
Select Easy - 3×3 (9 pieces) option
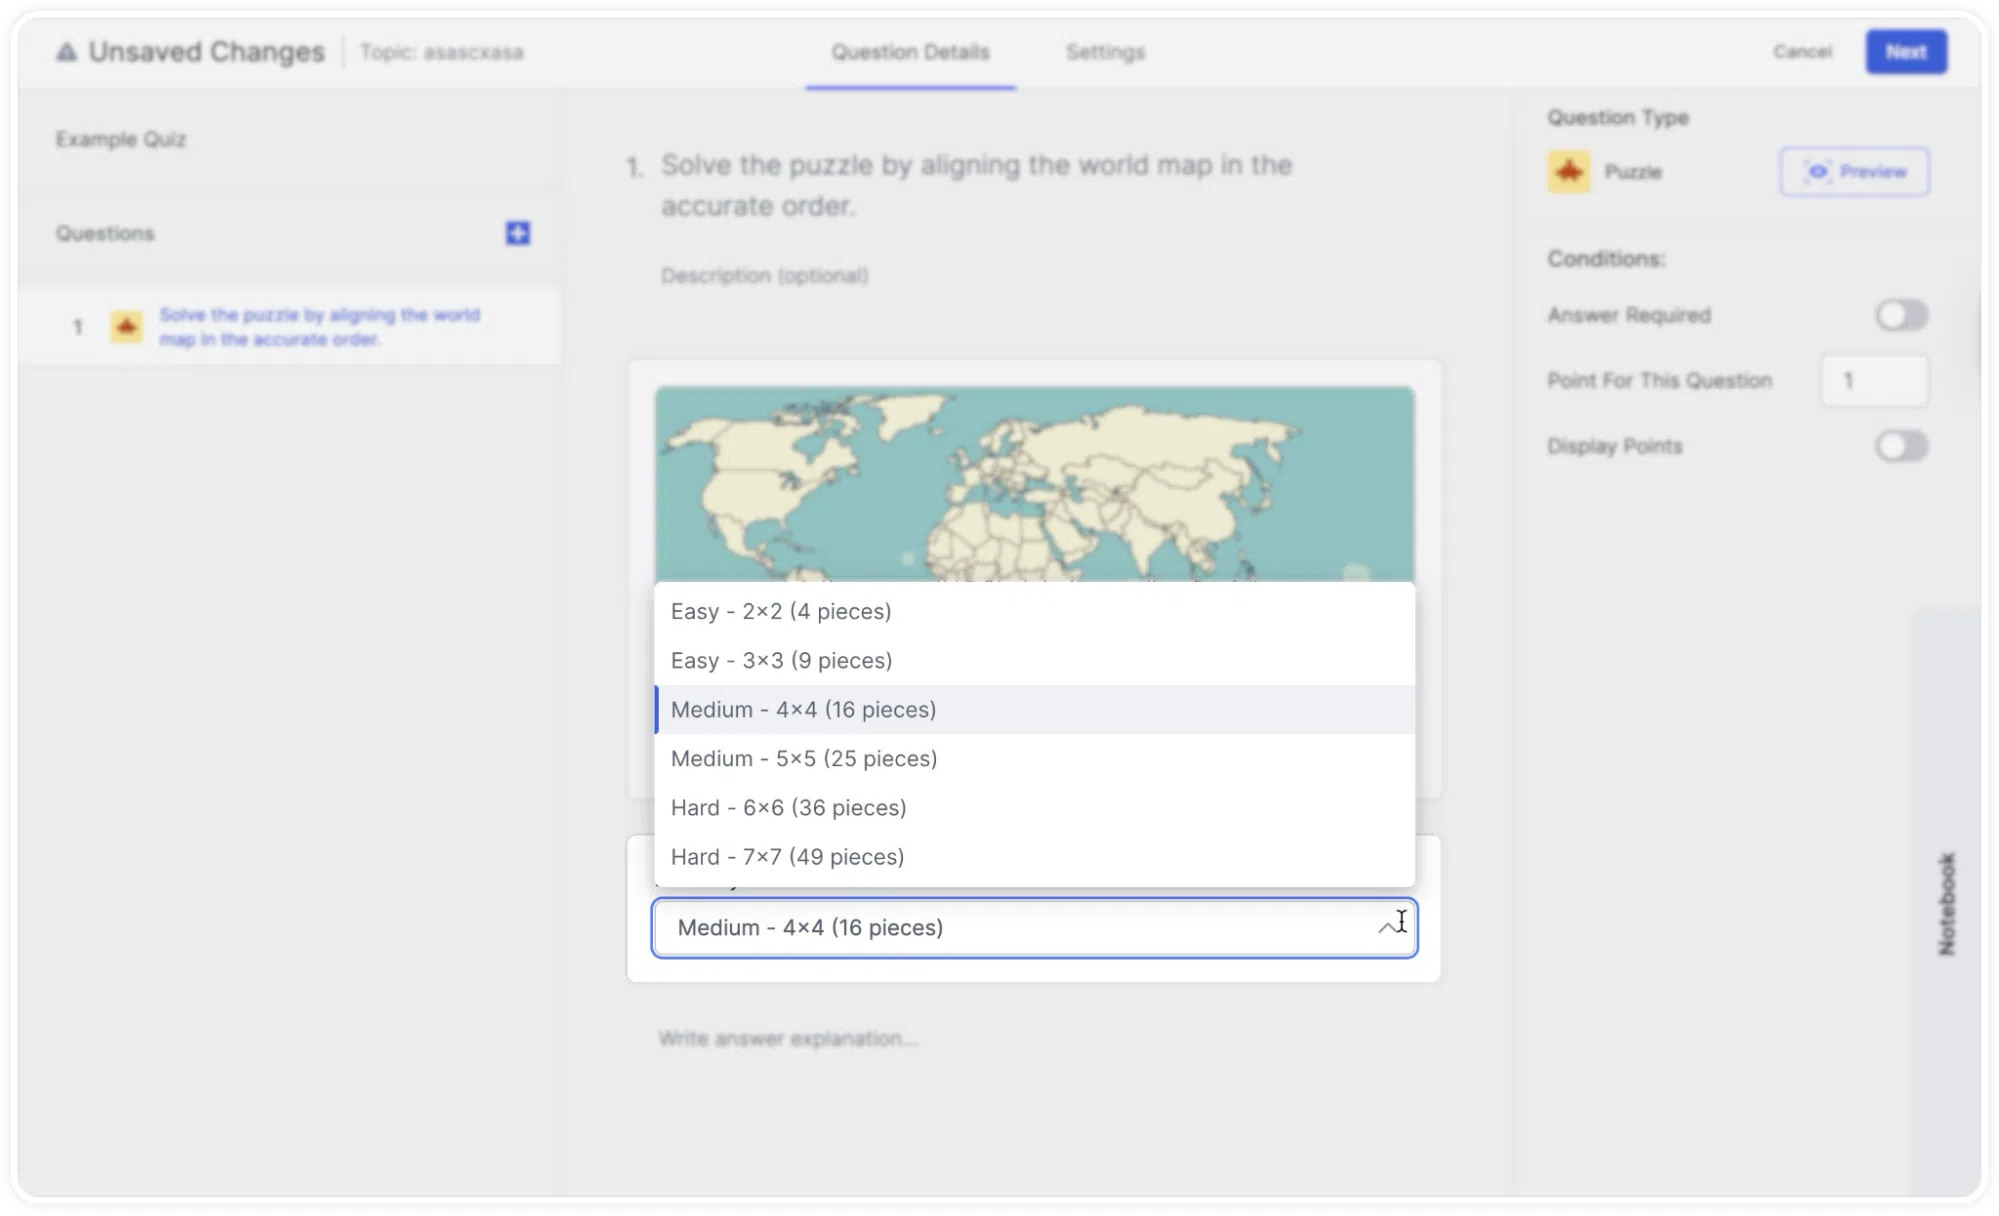click(1034, 660)
